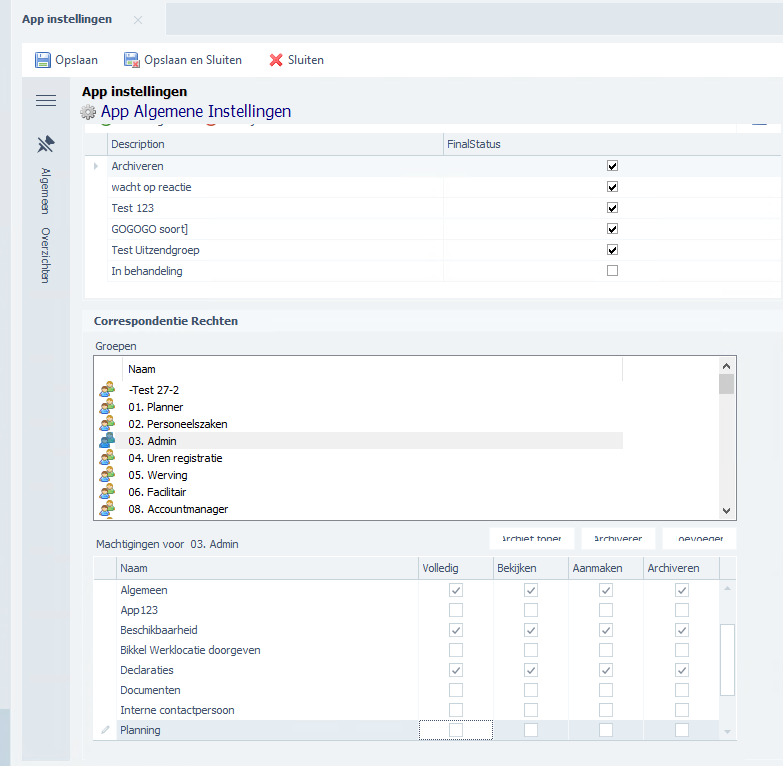Toggle the sidebar pin icon

[x=45, y=144]
